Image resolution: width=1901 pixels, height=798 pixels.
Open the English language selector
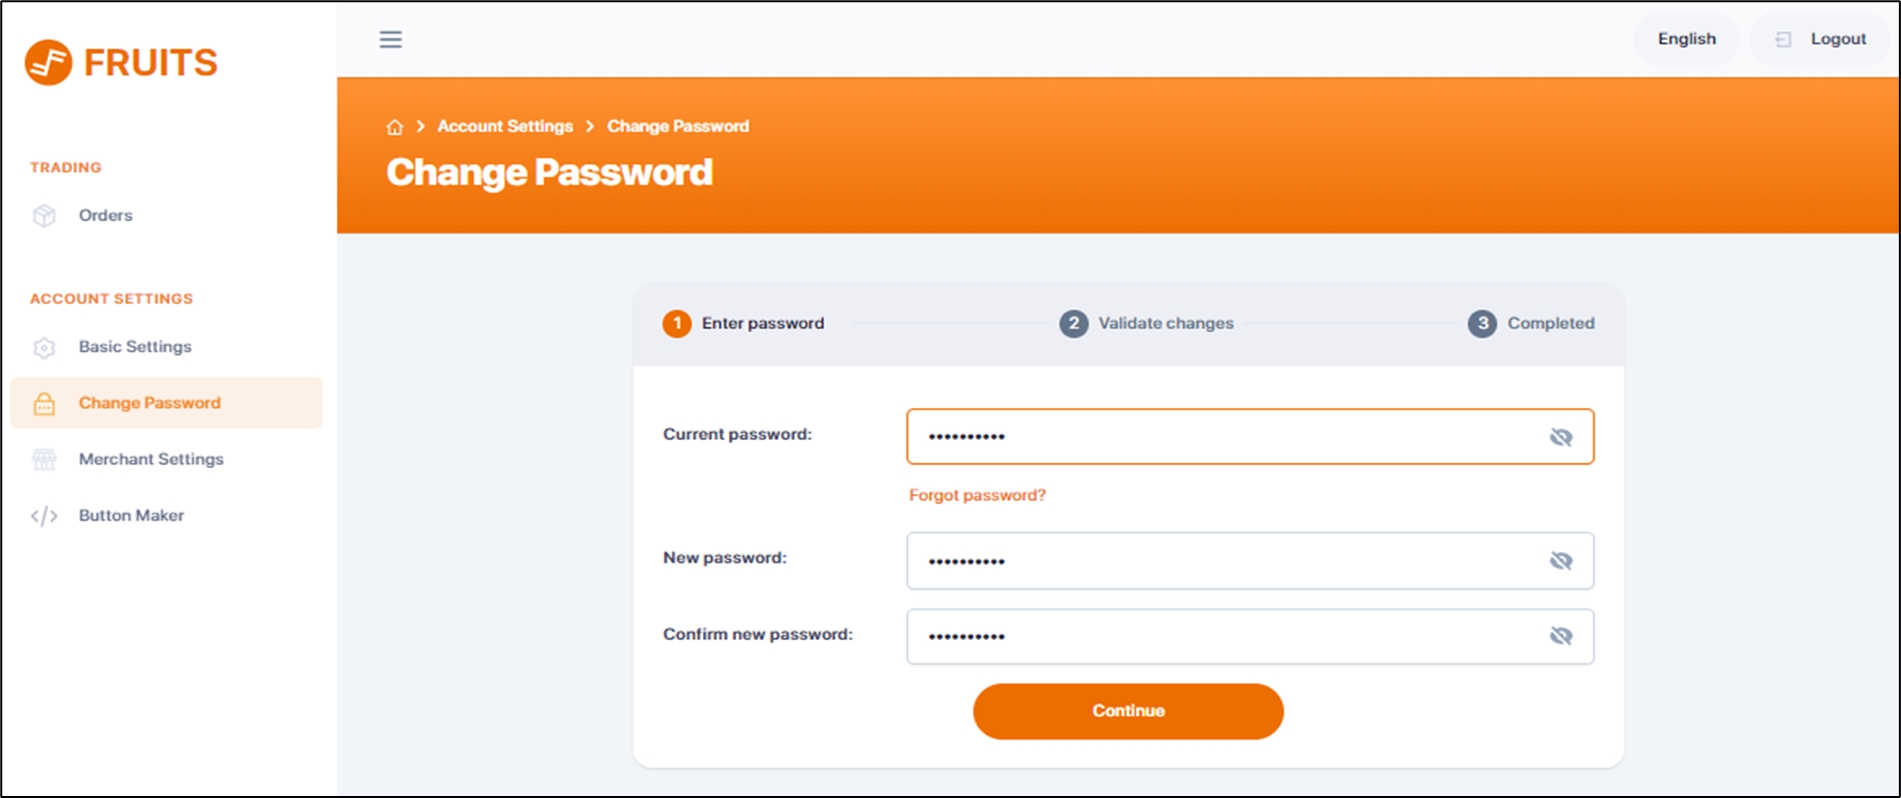1686,39
